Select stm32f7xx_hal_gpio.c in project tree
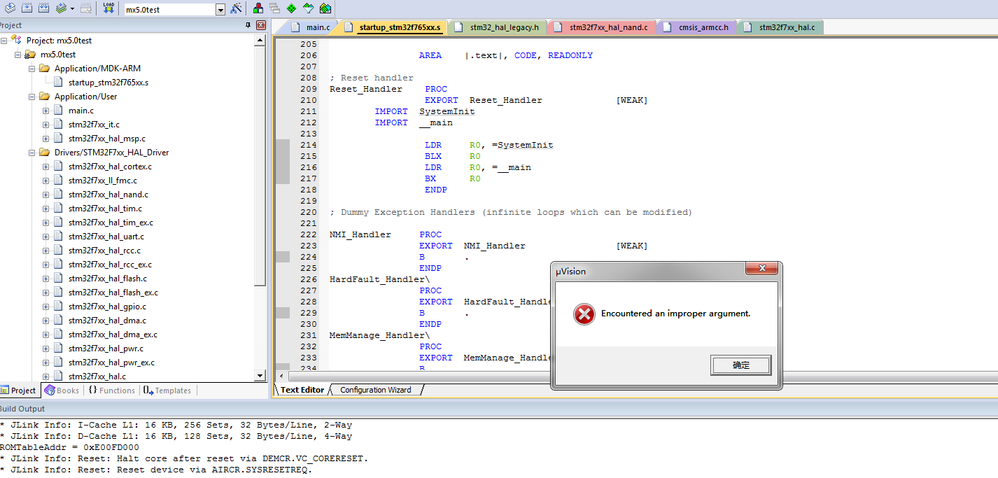 tap(106, 306)
